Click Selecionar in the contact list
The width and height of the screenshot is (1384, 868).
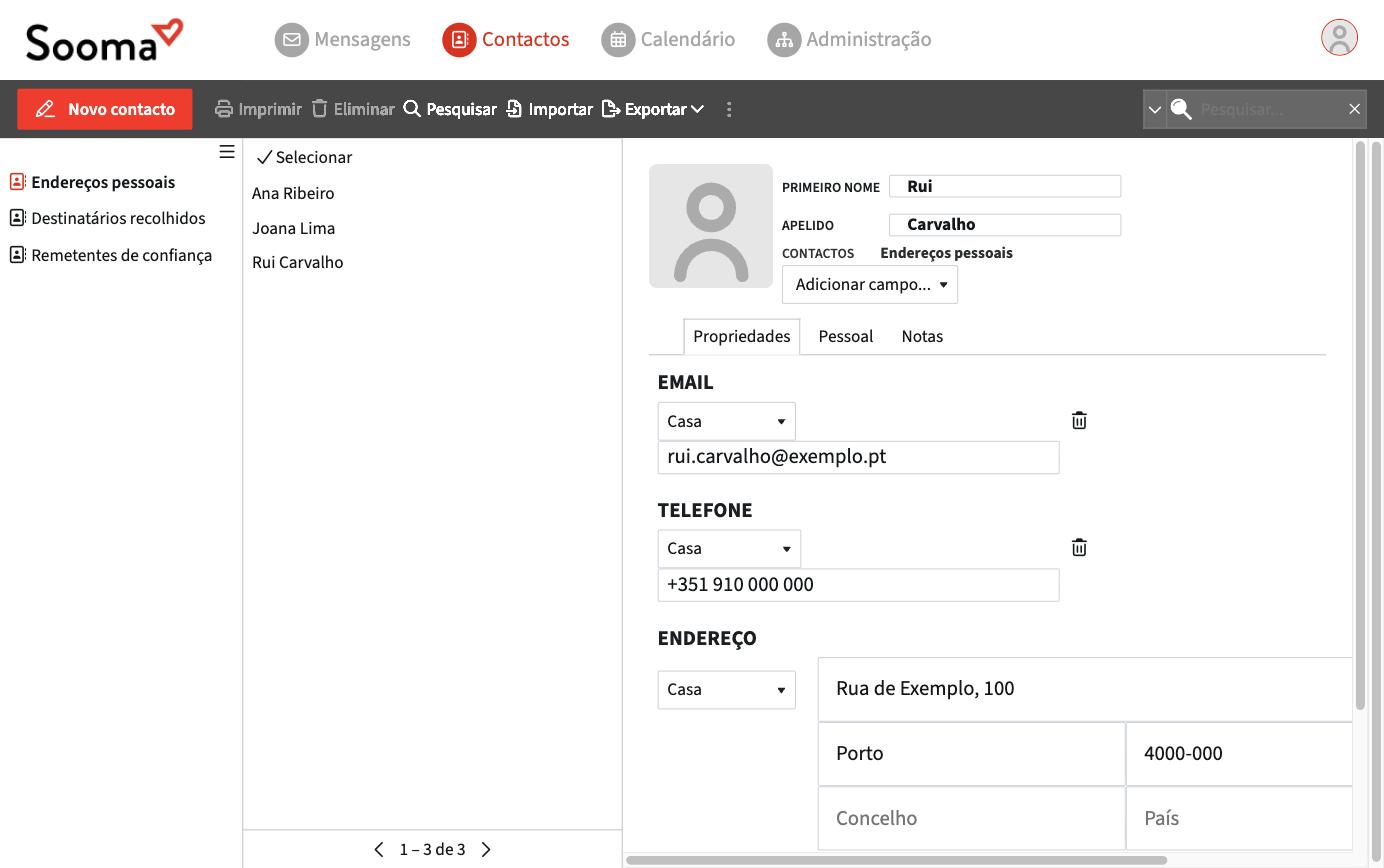[x=305, y=158]
